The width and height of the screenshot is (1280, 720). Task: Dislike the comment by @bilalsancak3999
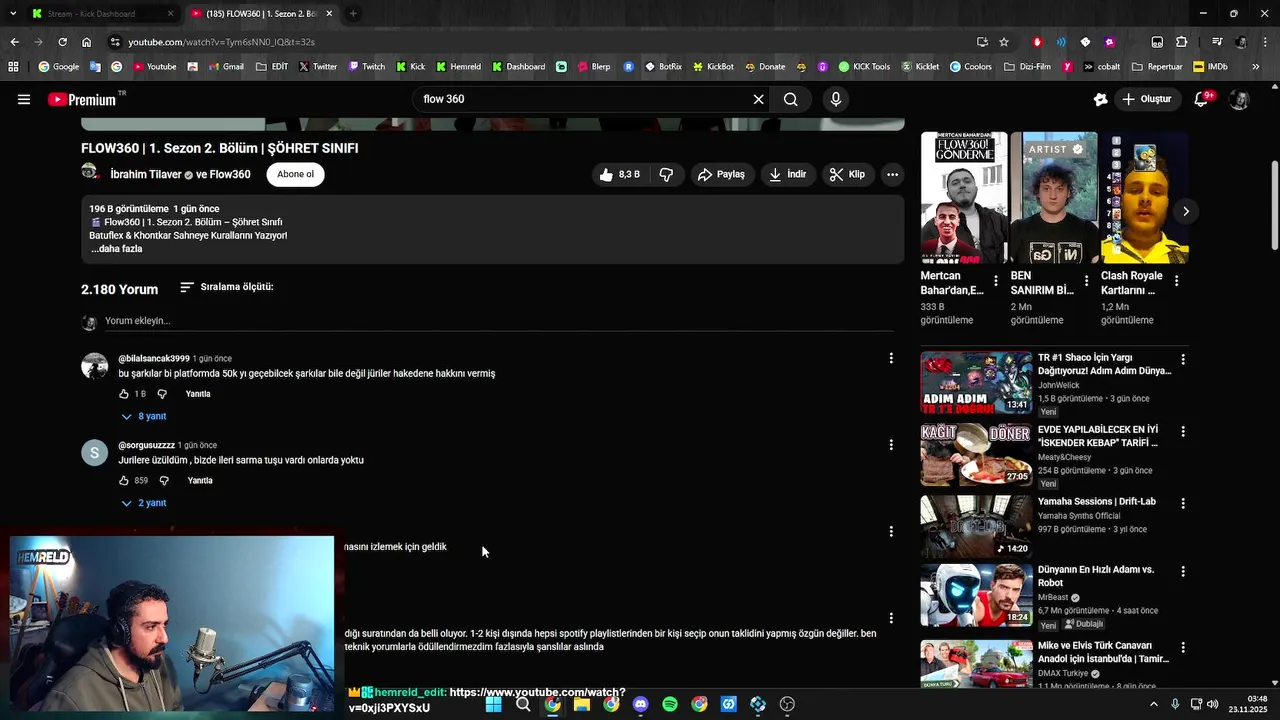(x=162, y=394)
